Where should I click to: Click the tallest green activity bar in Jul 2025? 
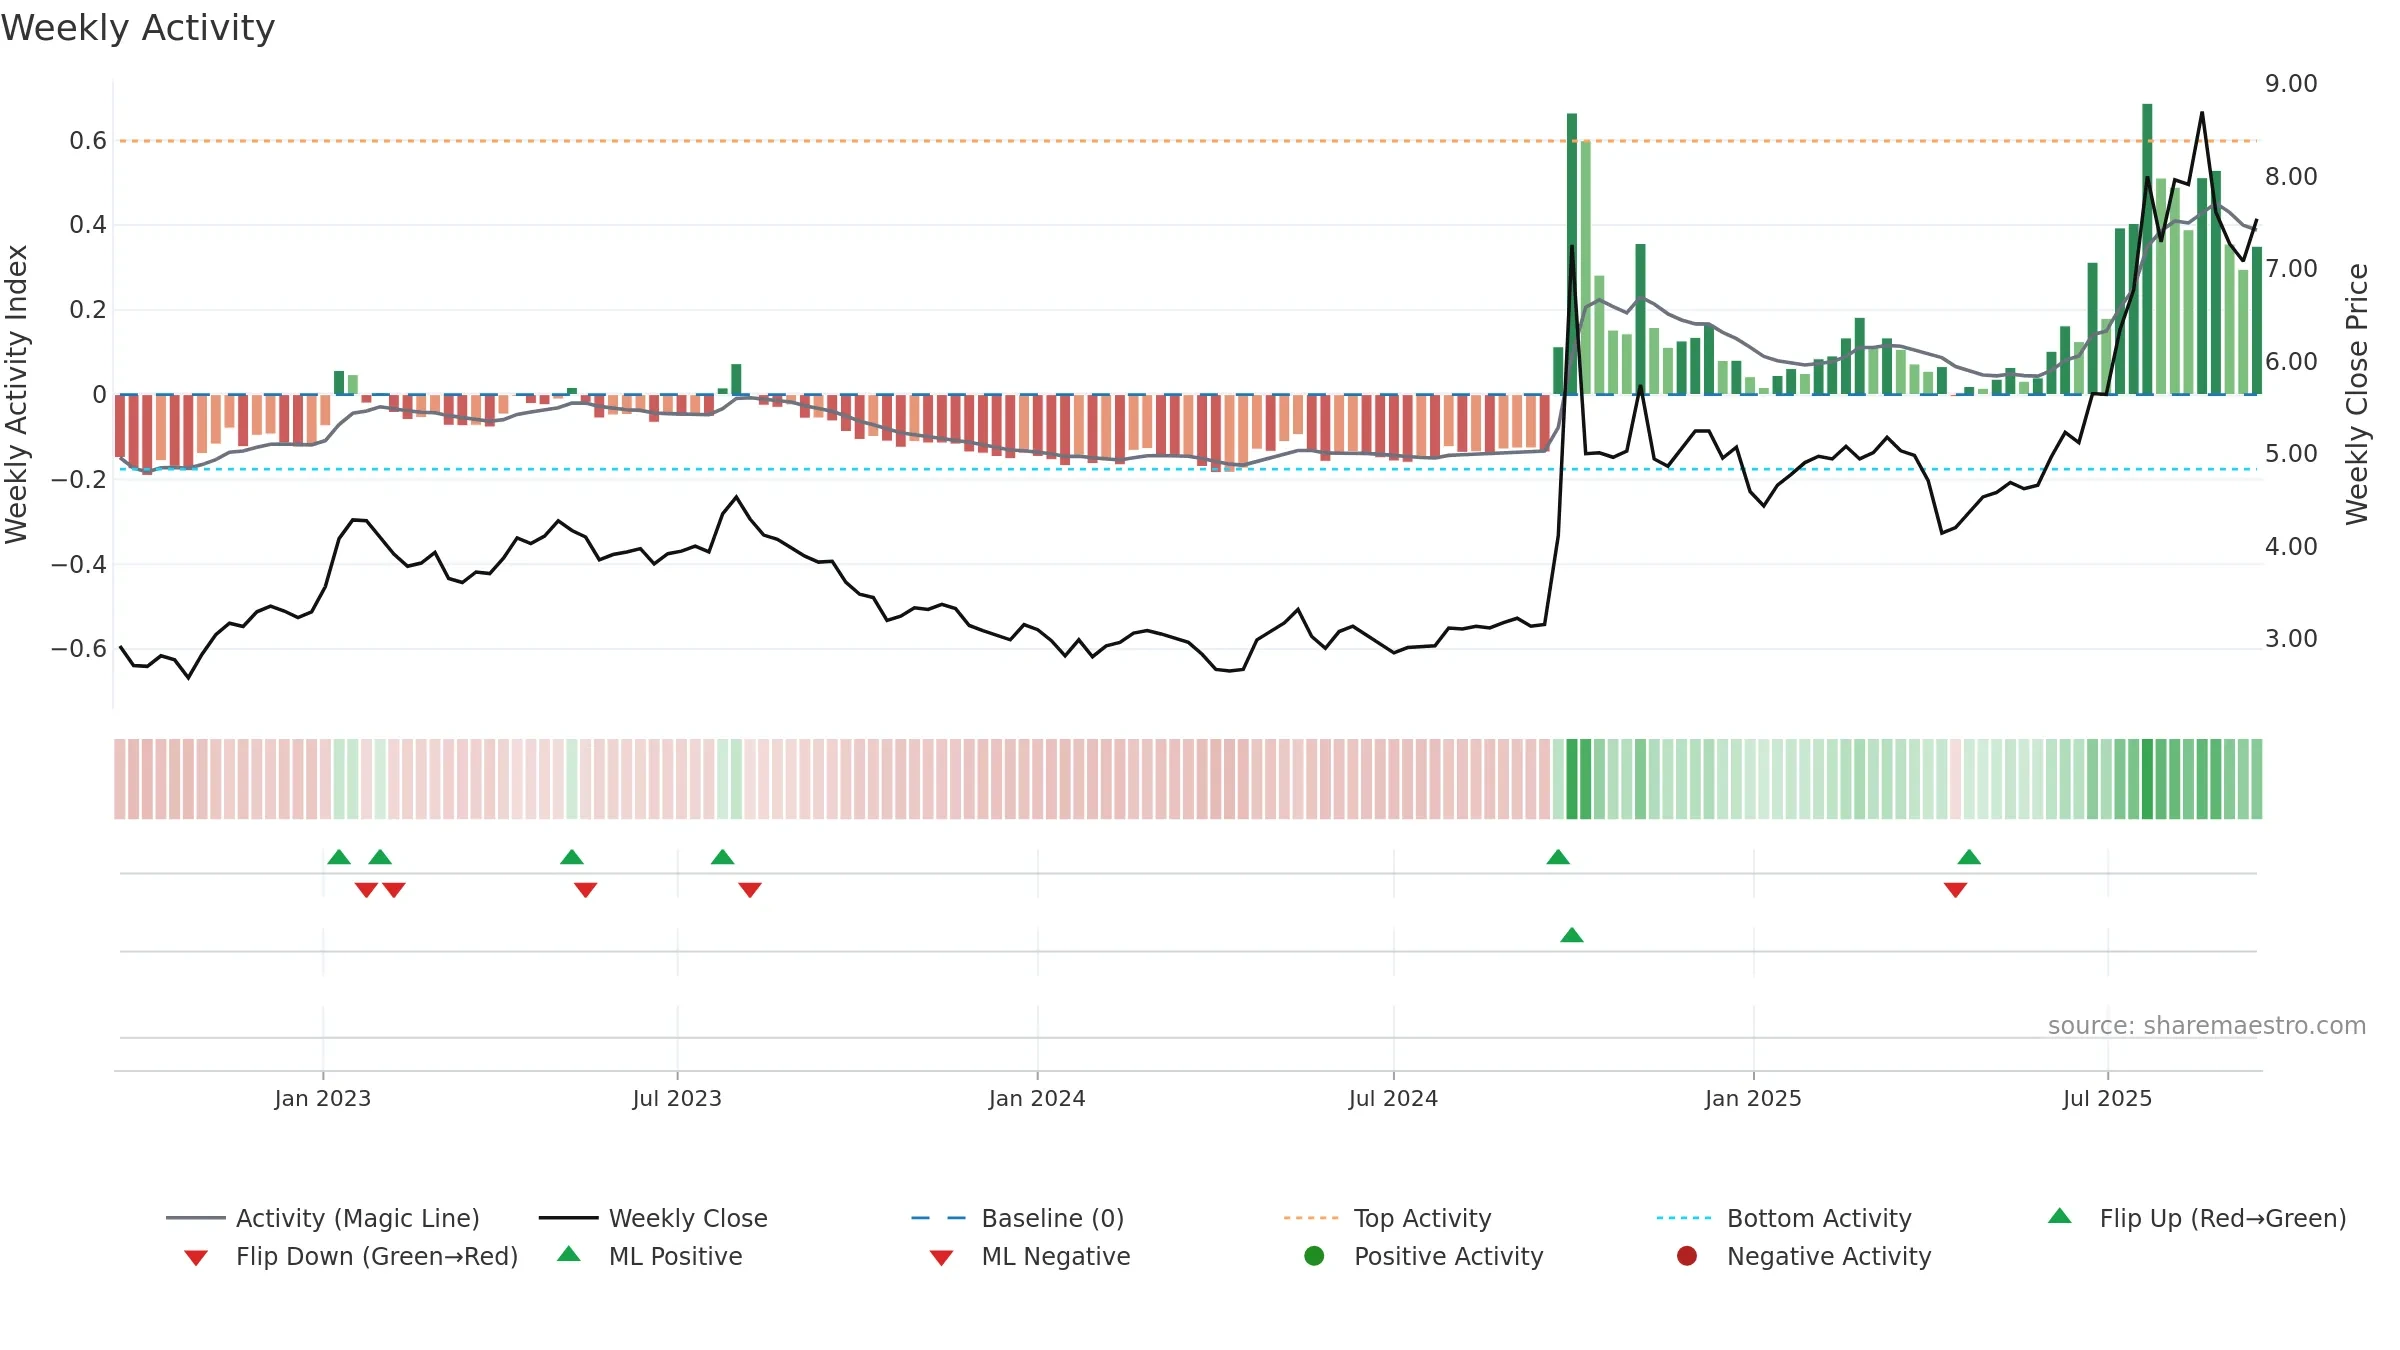pyautogui.click(x=2147, y=249)
